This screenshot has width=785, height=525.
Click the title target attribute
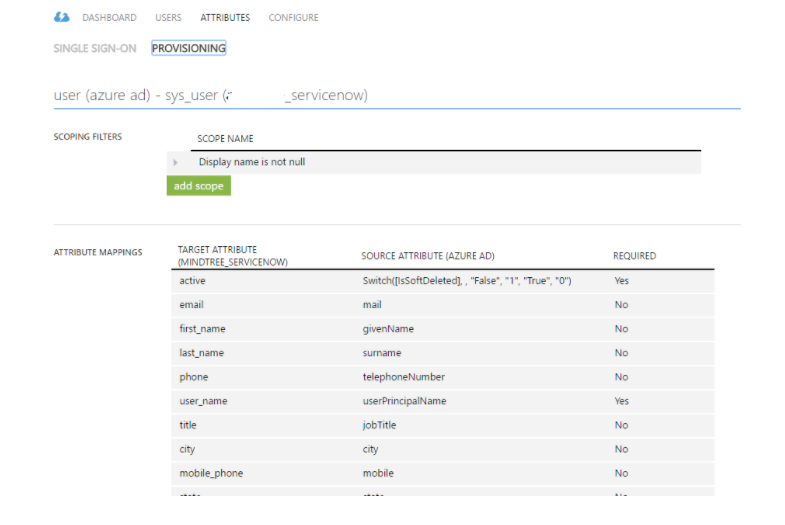pos(188,425)
